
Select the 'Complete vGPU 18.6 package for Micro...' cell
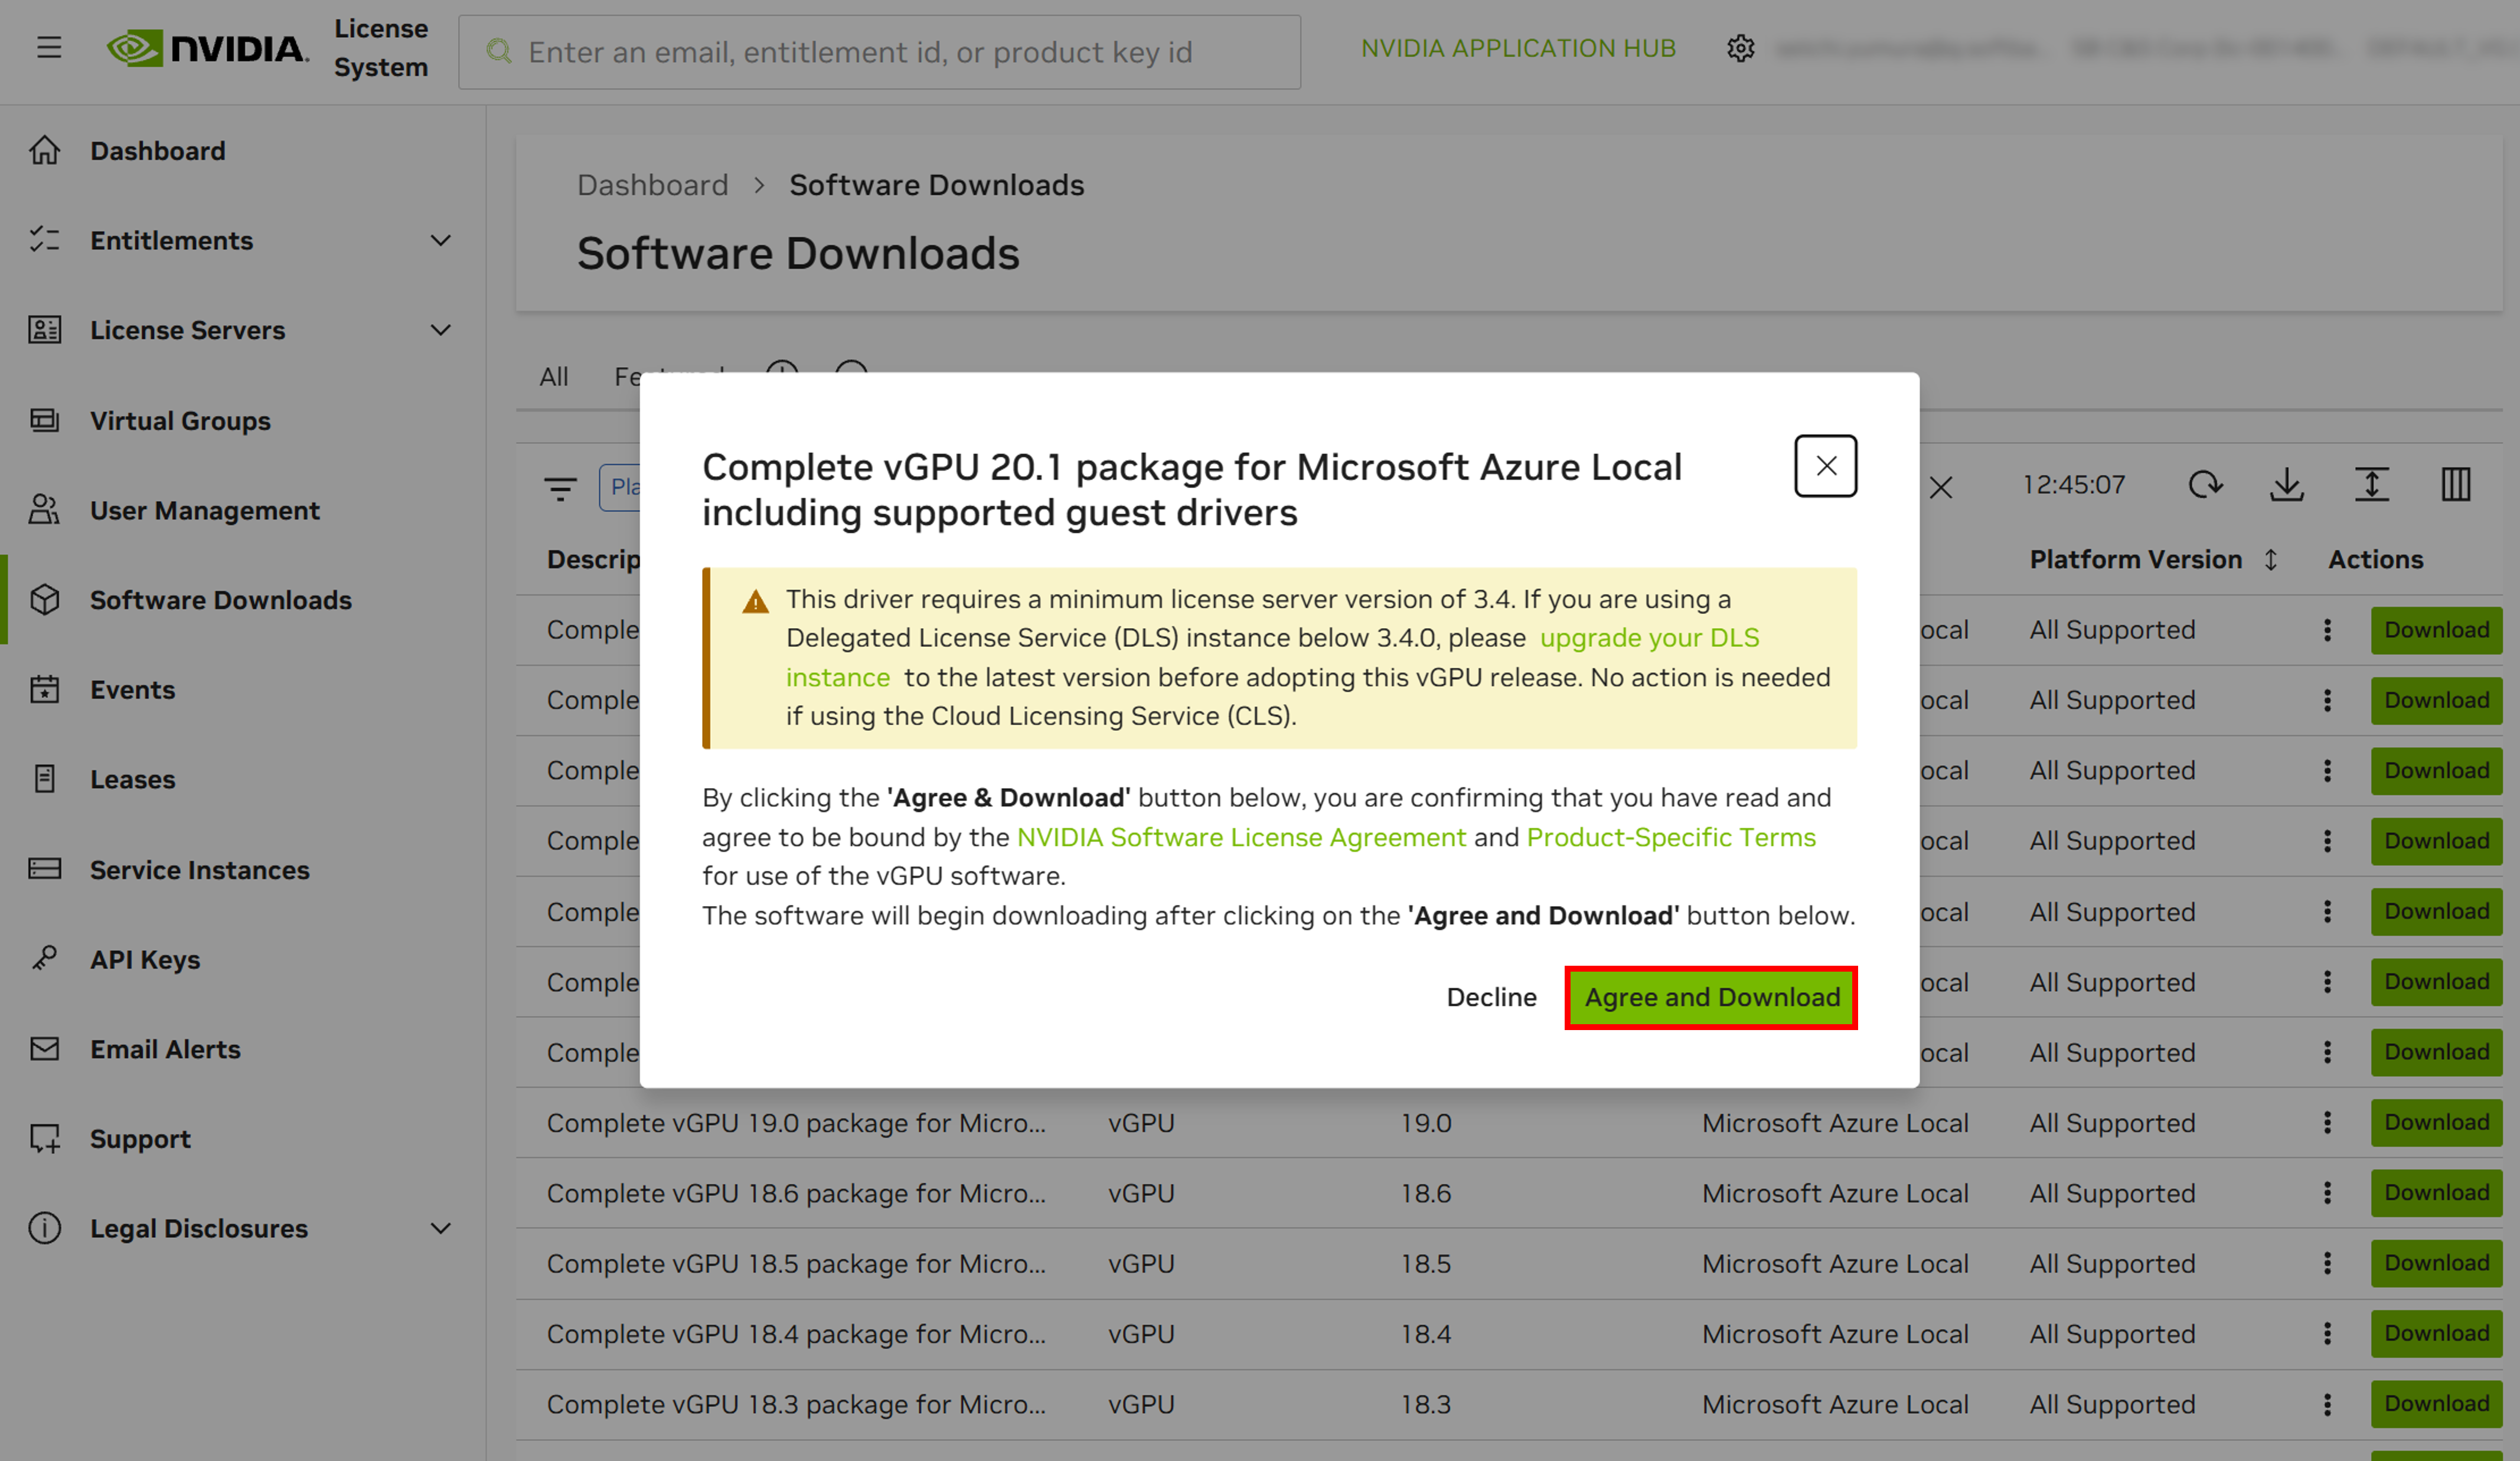pos(796,1193)
